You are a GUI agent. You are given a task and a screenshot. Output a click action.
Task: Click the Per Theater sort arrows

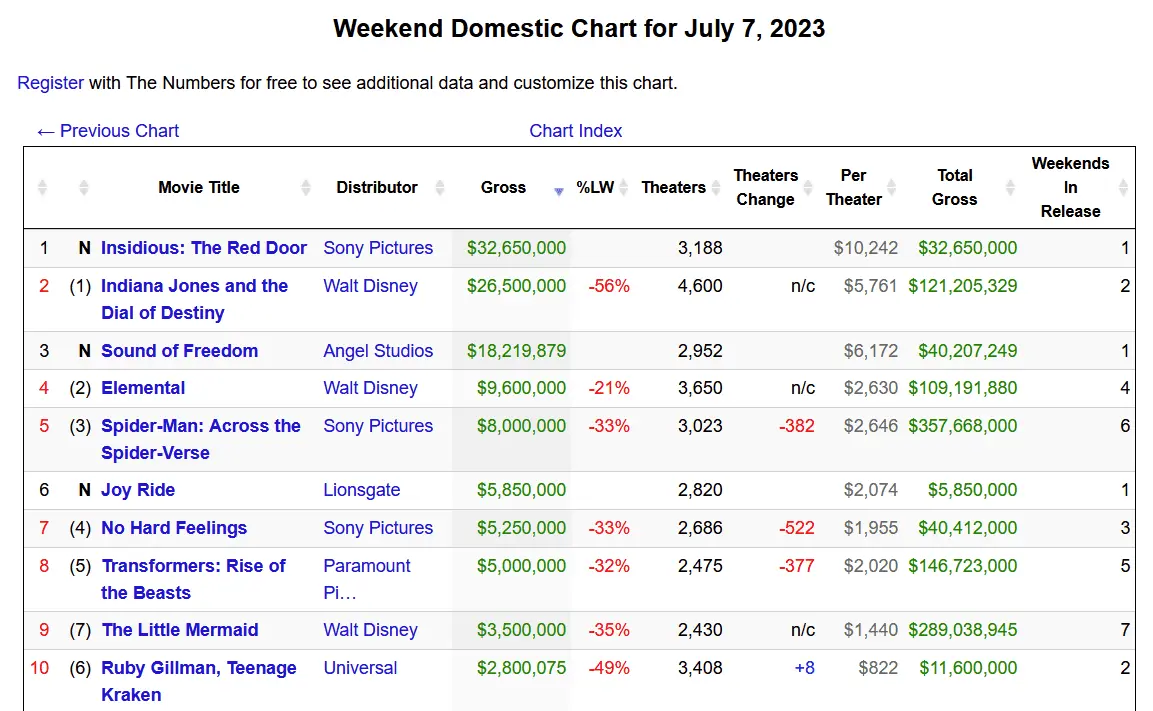892,188
